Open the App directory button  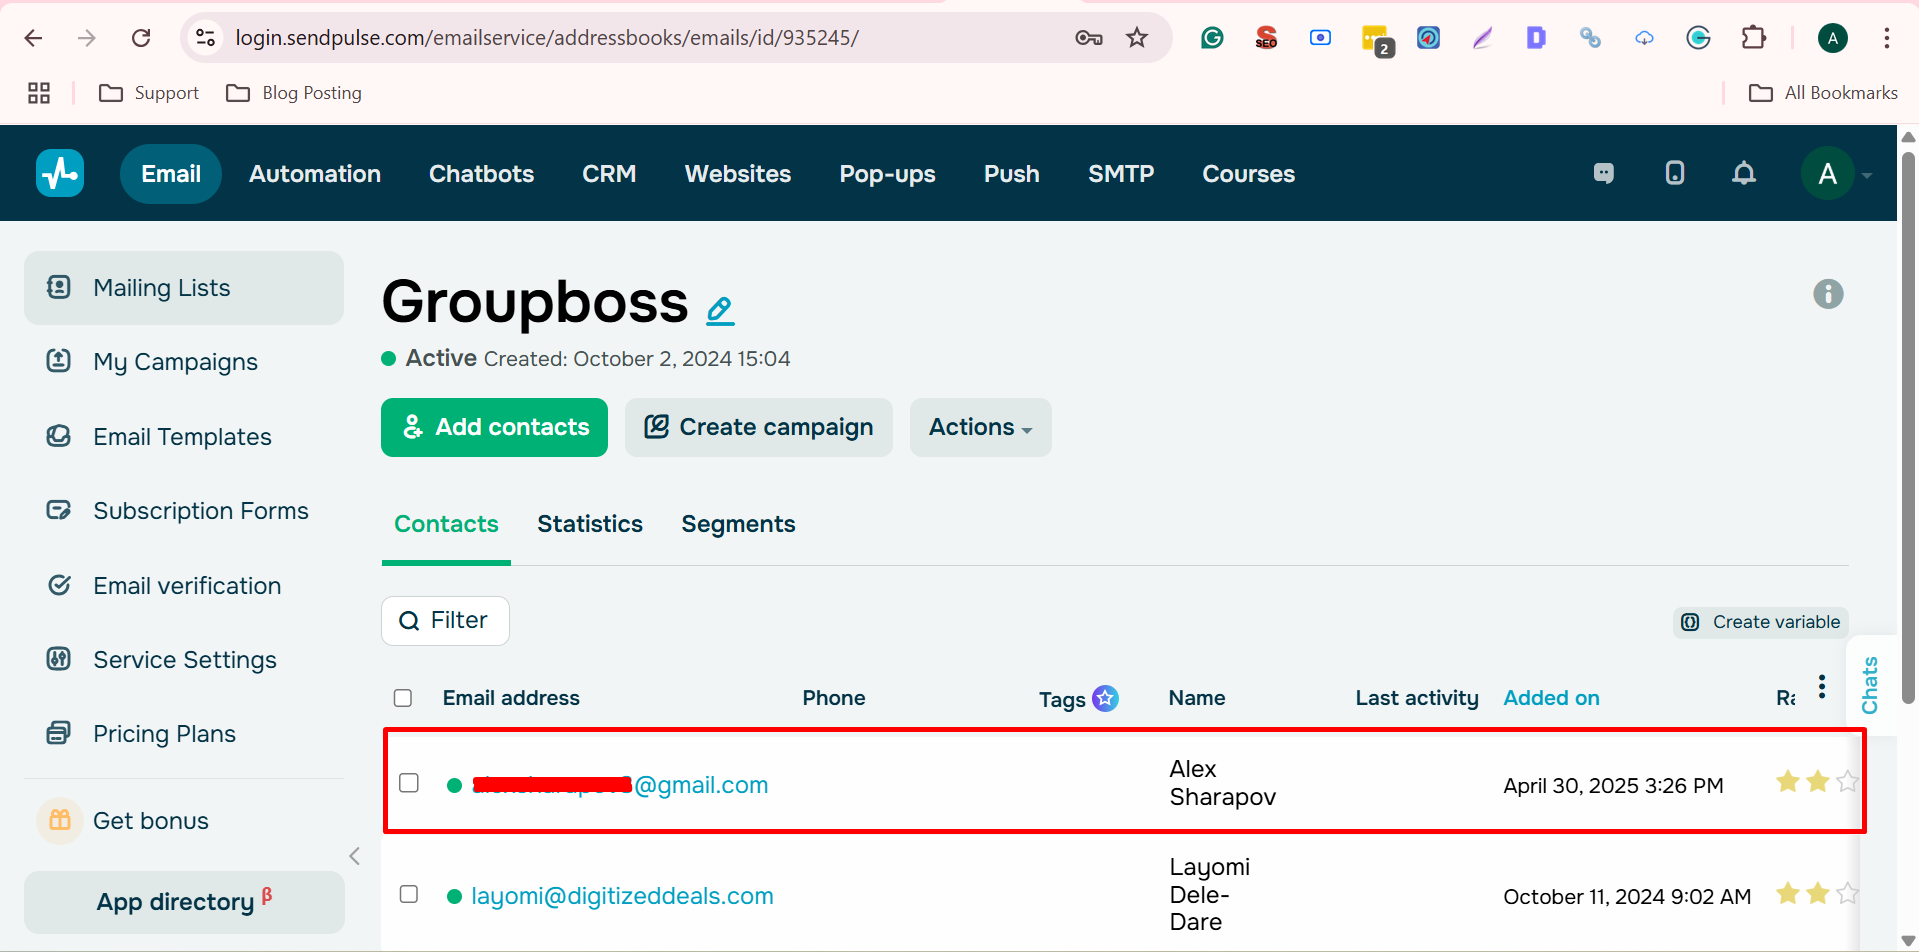click(184, 902)
